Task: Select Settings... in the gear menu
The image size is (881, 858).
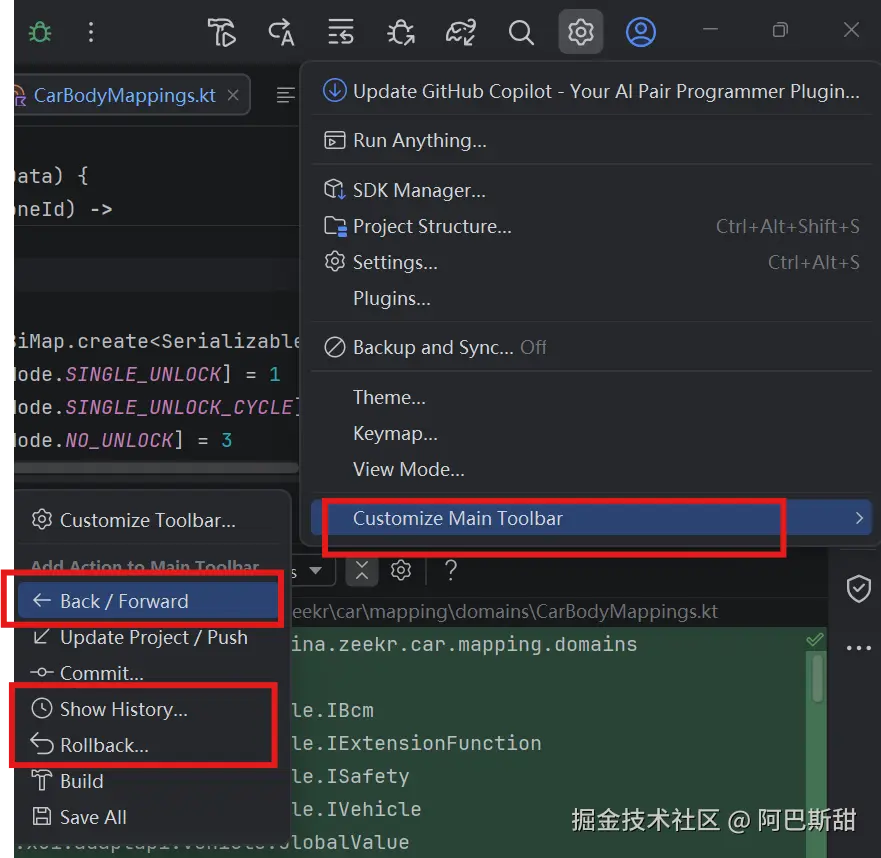Action: click(x=591, y=262)
